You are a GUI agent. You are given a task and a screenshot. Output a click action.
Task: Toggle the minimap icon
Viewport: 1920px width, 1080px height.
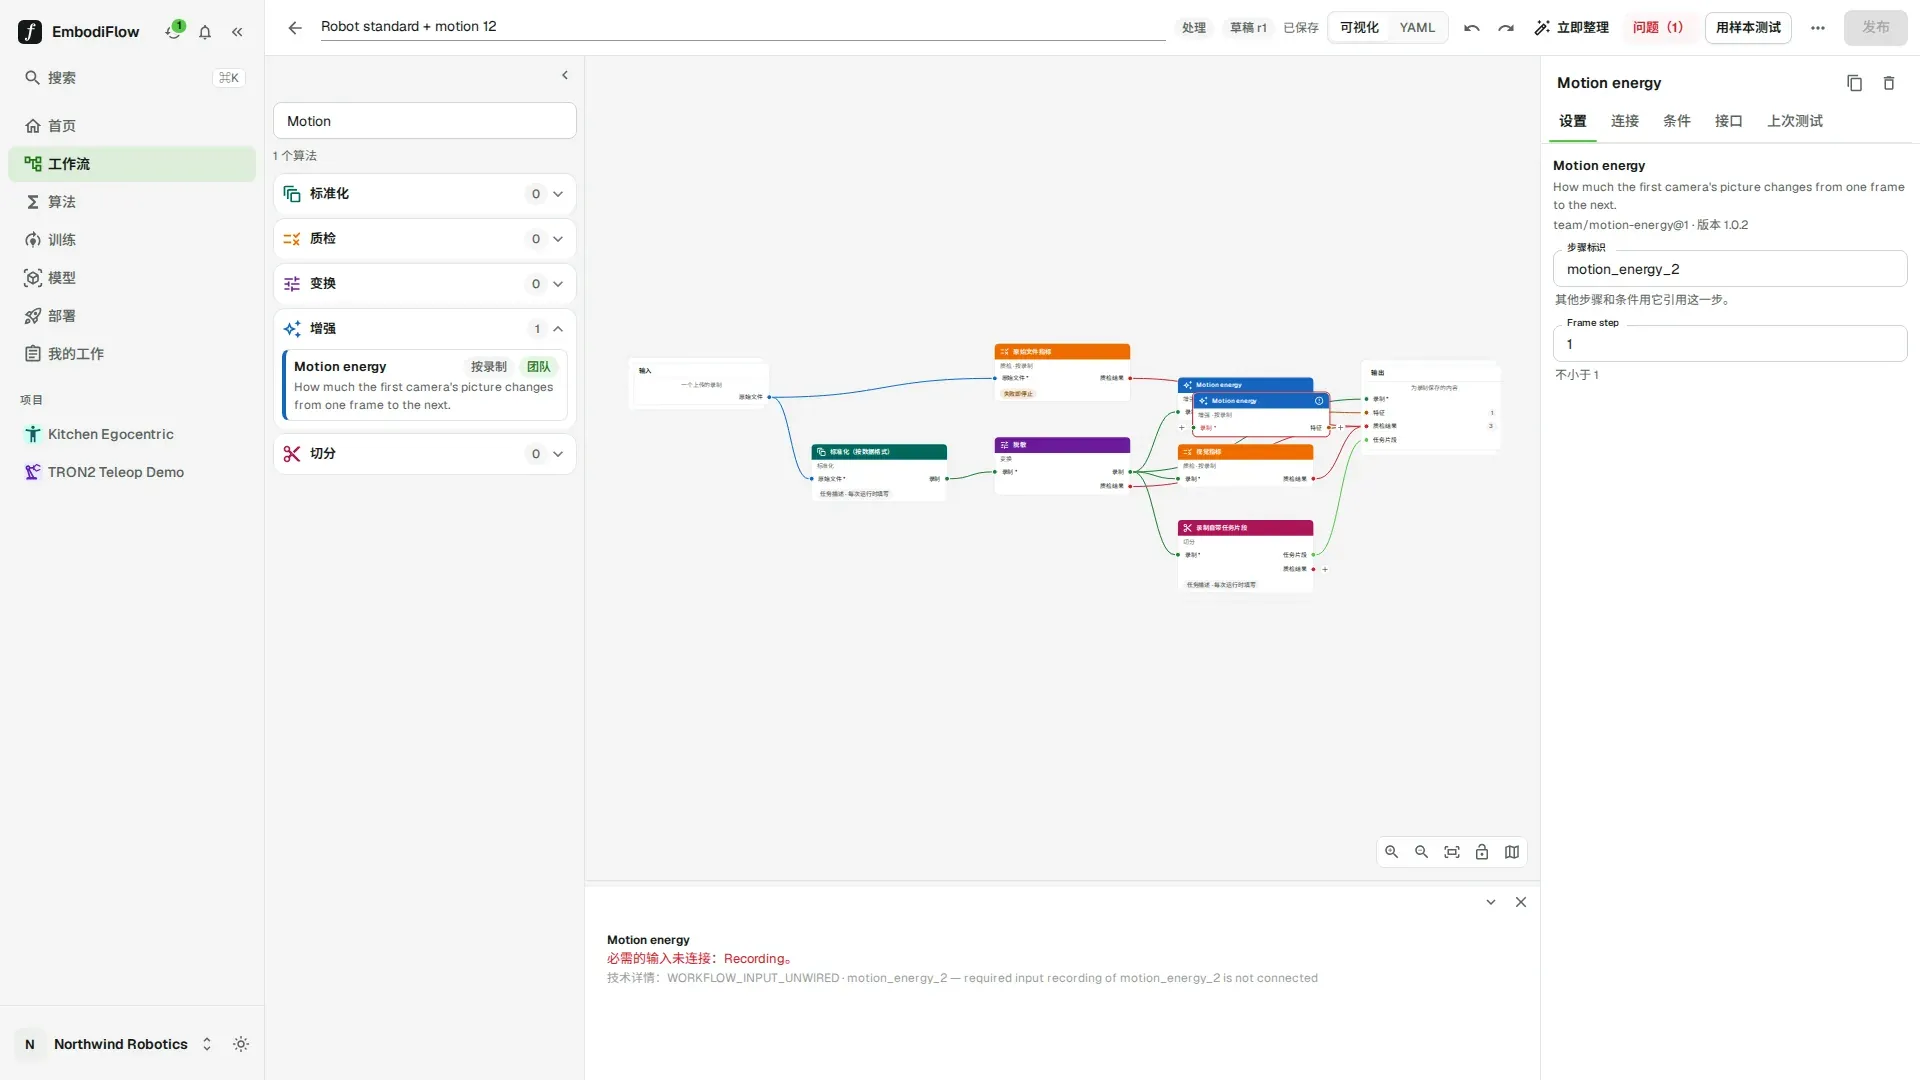click(x=1512, y=852)
